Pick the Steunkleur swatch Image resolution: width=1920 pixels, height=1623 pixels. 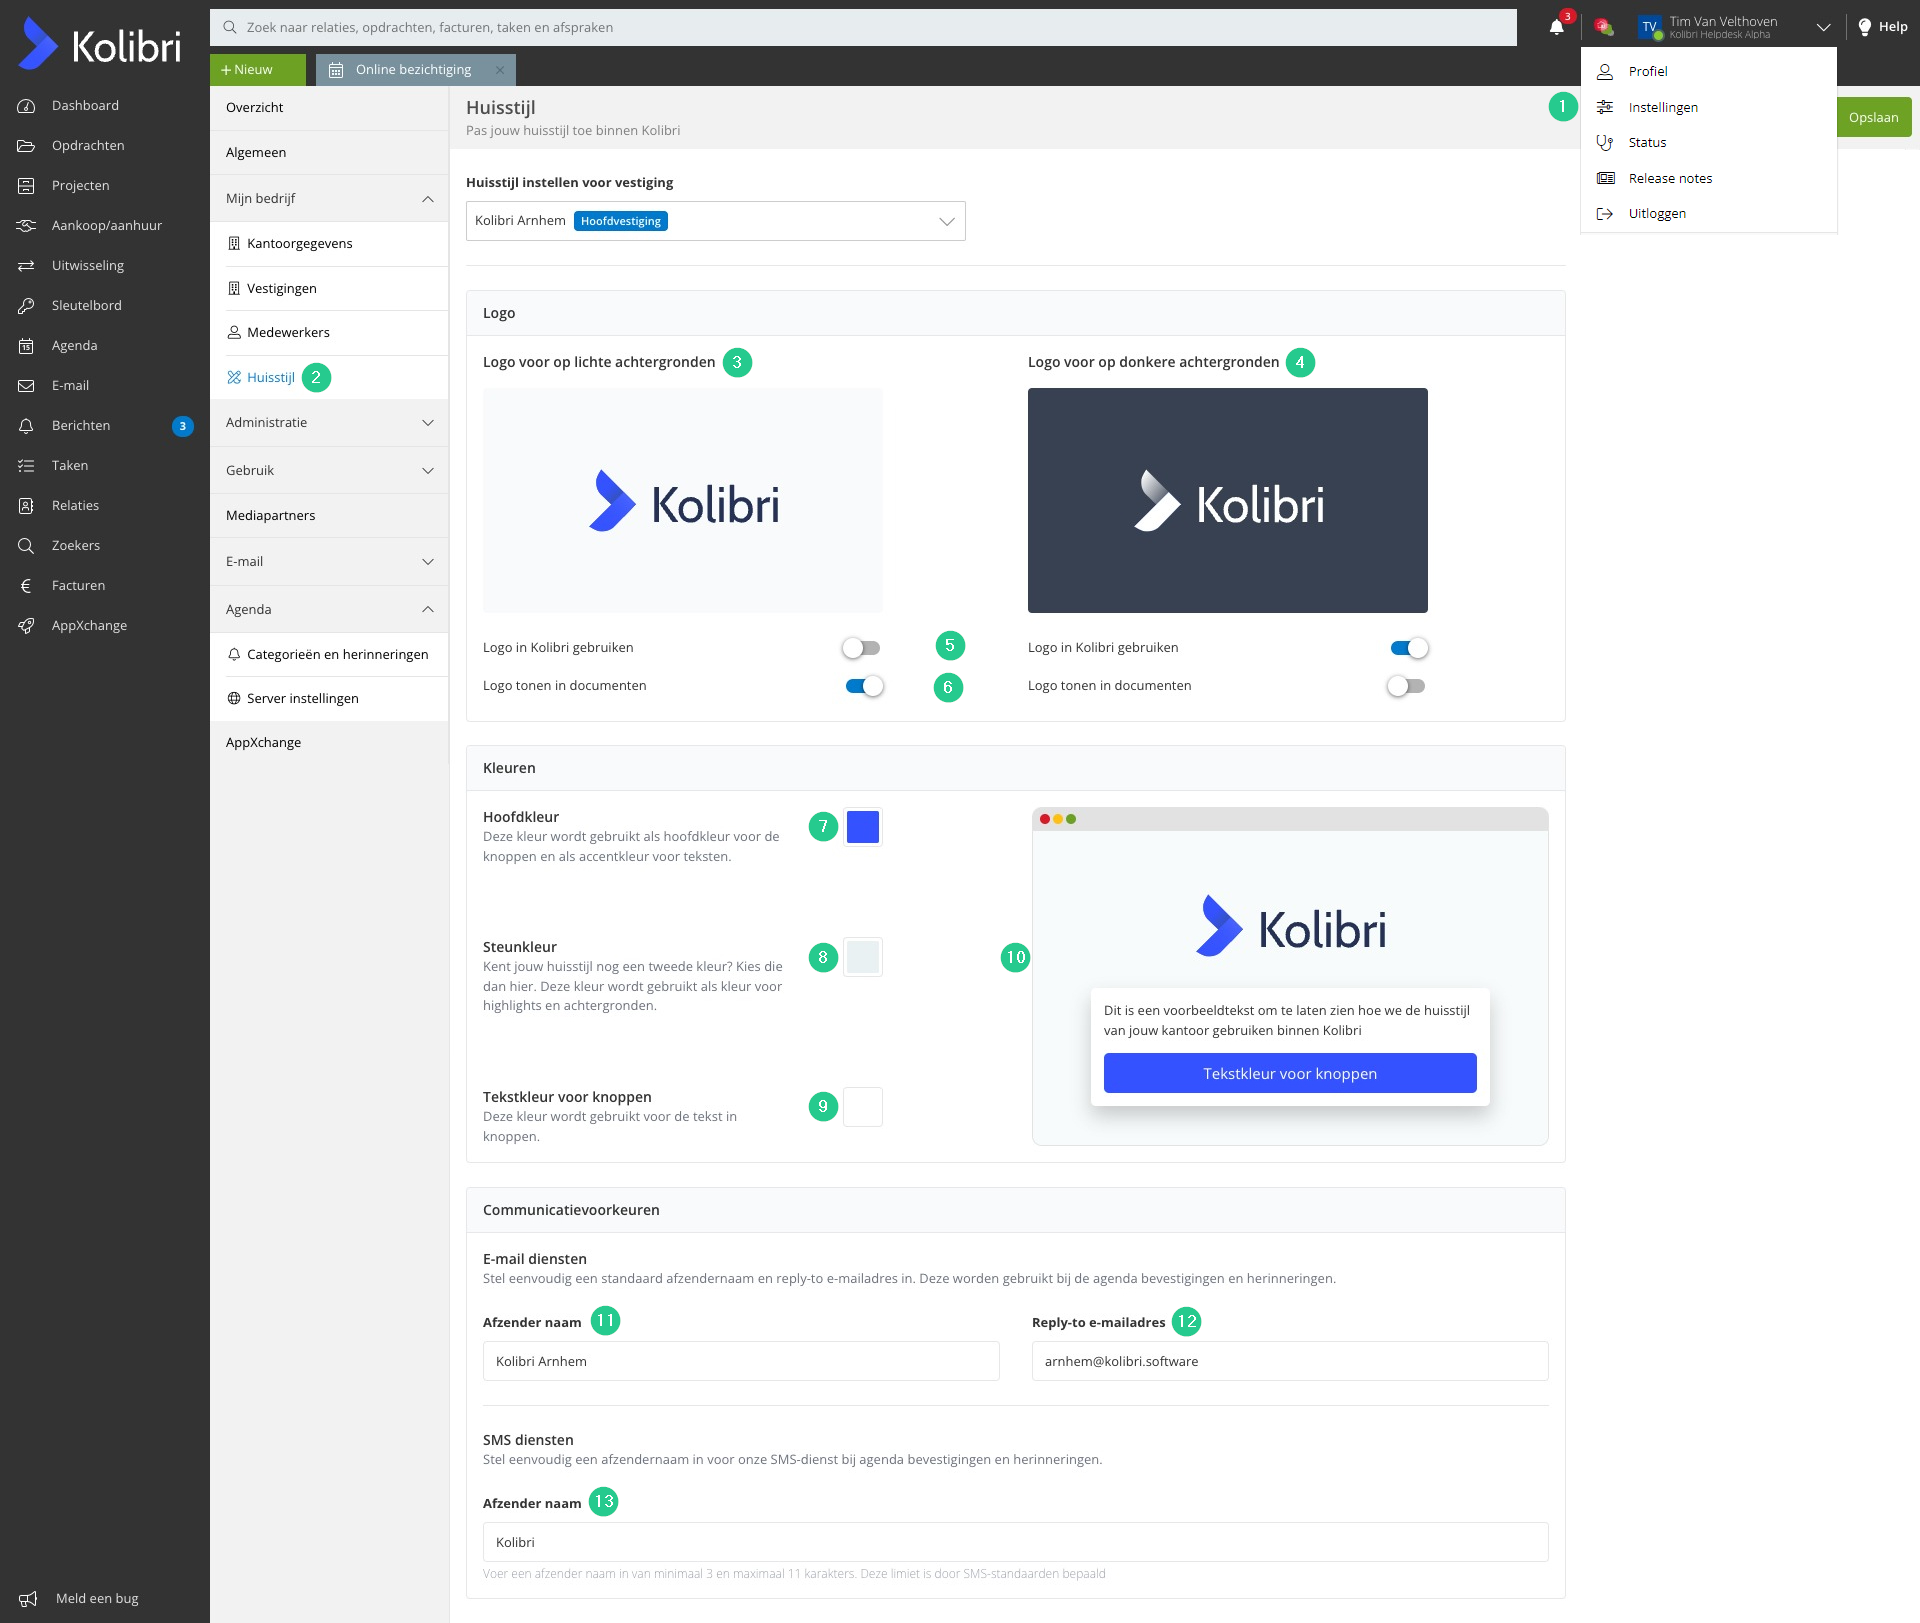pyautogui.click(x=863, y=957)
